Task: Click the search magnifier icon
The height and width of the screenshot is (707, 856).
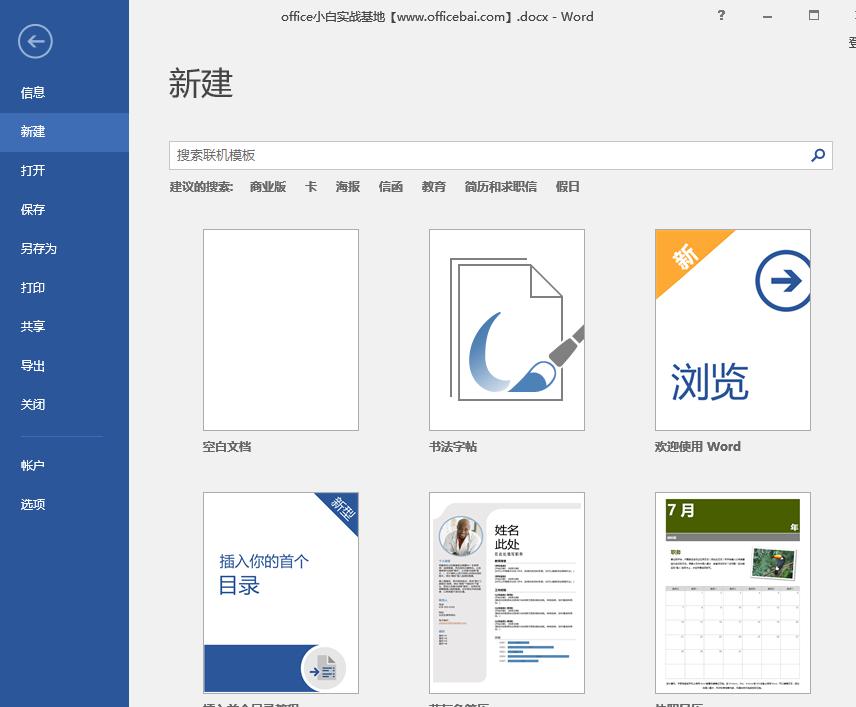Action: [820, 156]
